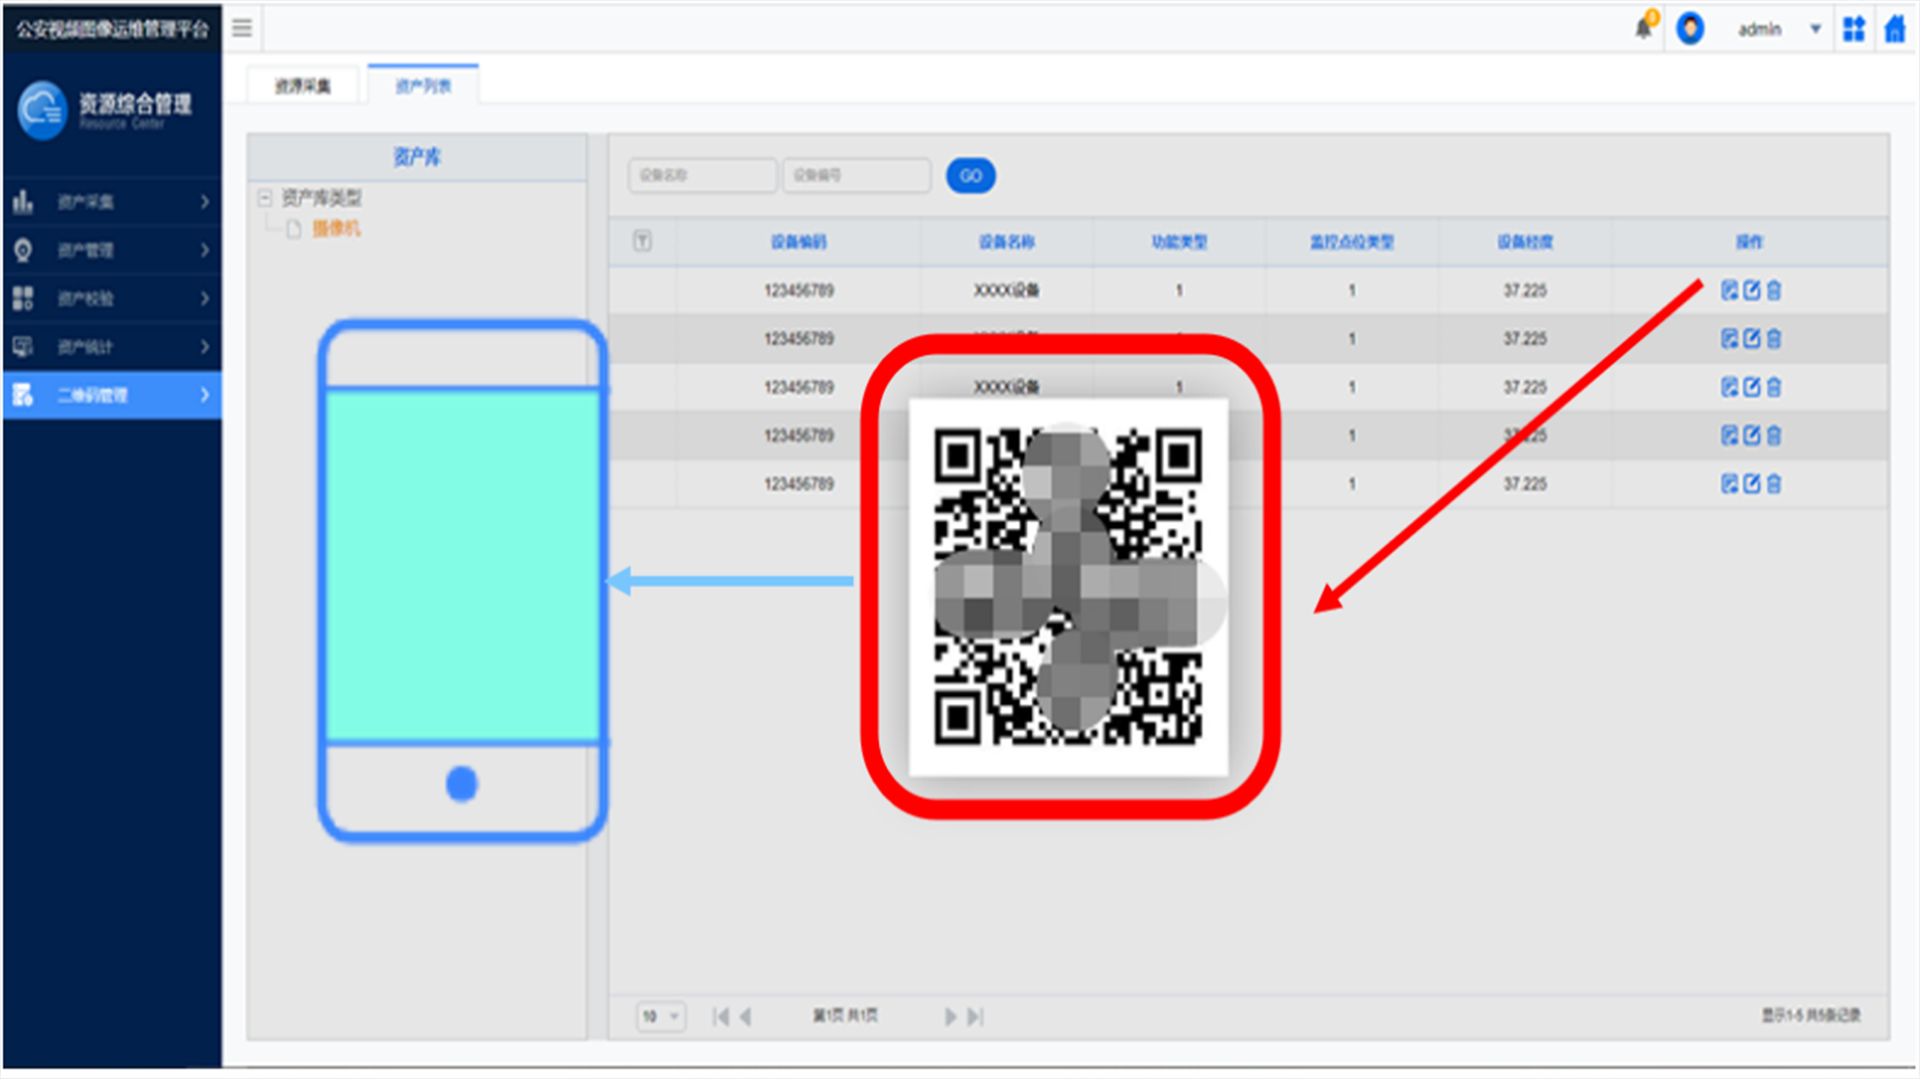Viewport: 1920px width, 1079px height.
Task: Click the monitor icon beside 资产统计
Action: [23, 347]
